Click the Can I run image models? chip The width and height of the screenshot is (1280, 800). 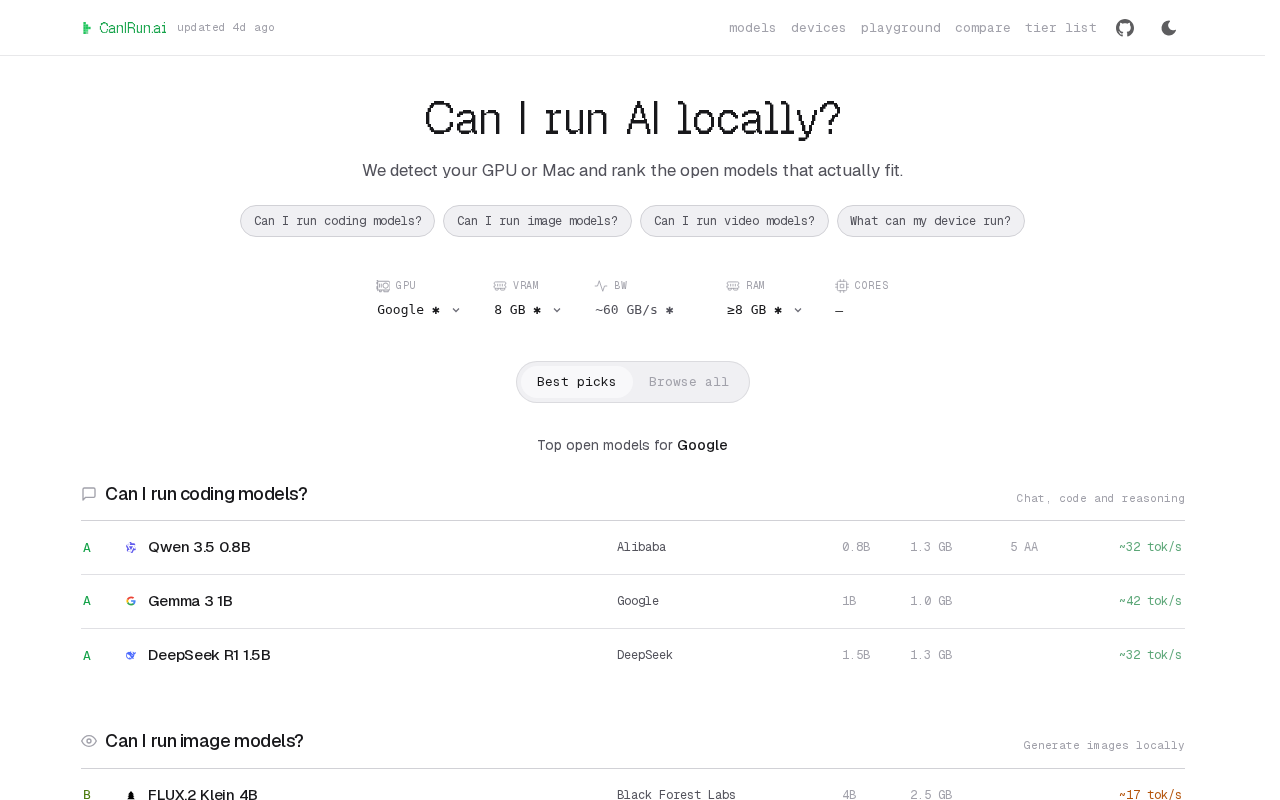[538, 221]
